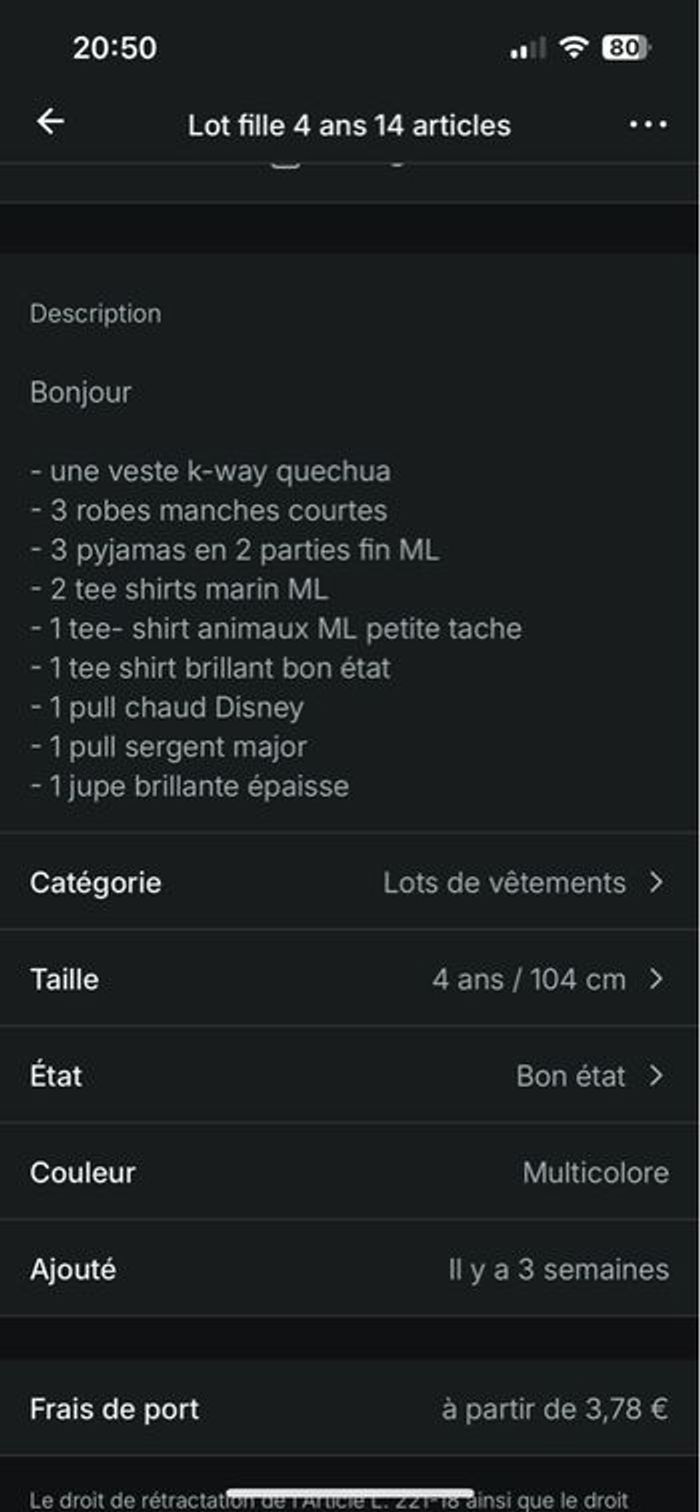Viewport: 700px width, 1512px height.
Task: Tap the page title "Lot fille 4 ans 14 articles"
Action: [349, 125]
